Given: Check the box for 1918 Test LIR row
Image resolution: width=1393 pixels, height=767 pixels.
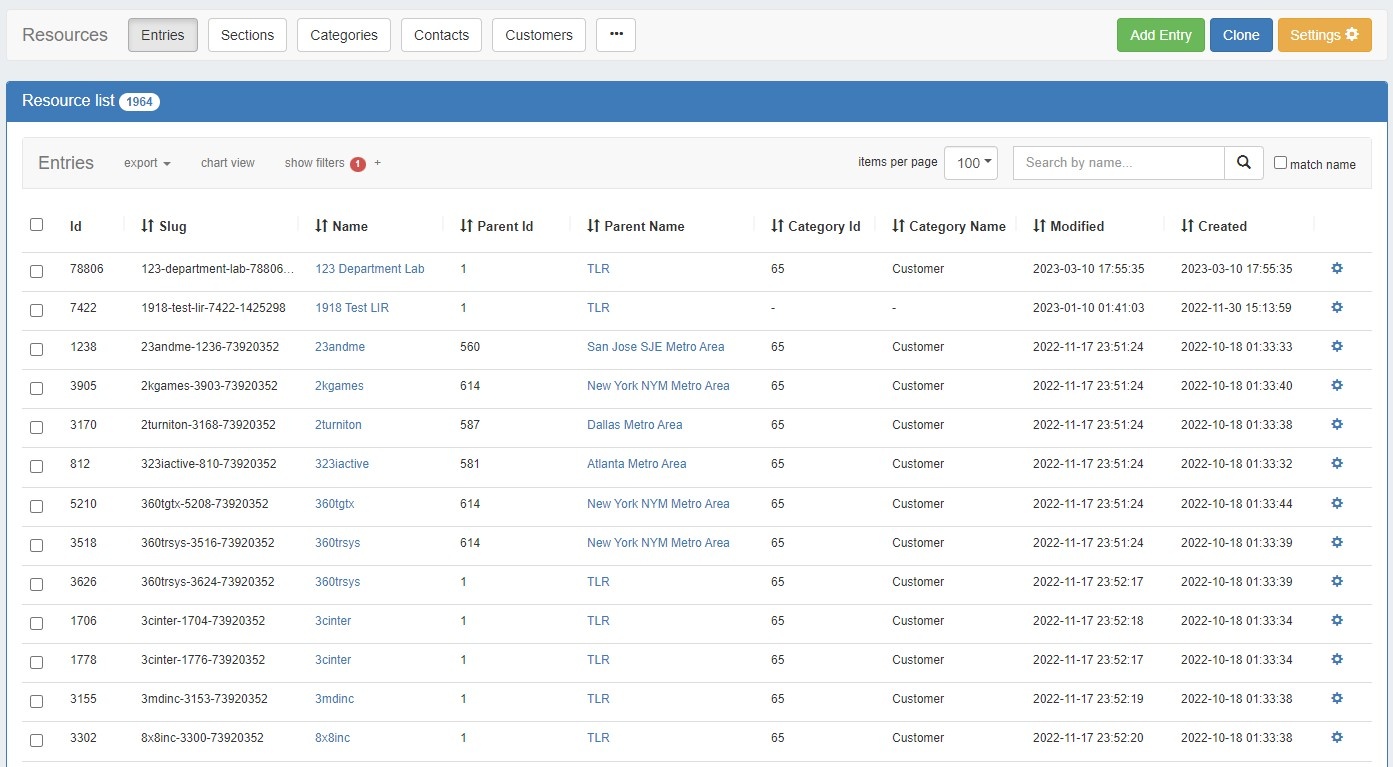Looking at the screenshot, I should 37,310.
